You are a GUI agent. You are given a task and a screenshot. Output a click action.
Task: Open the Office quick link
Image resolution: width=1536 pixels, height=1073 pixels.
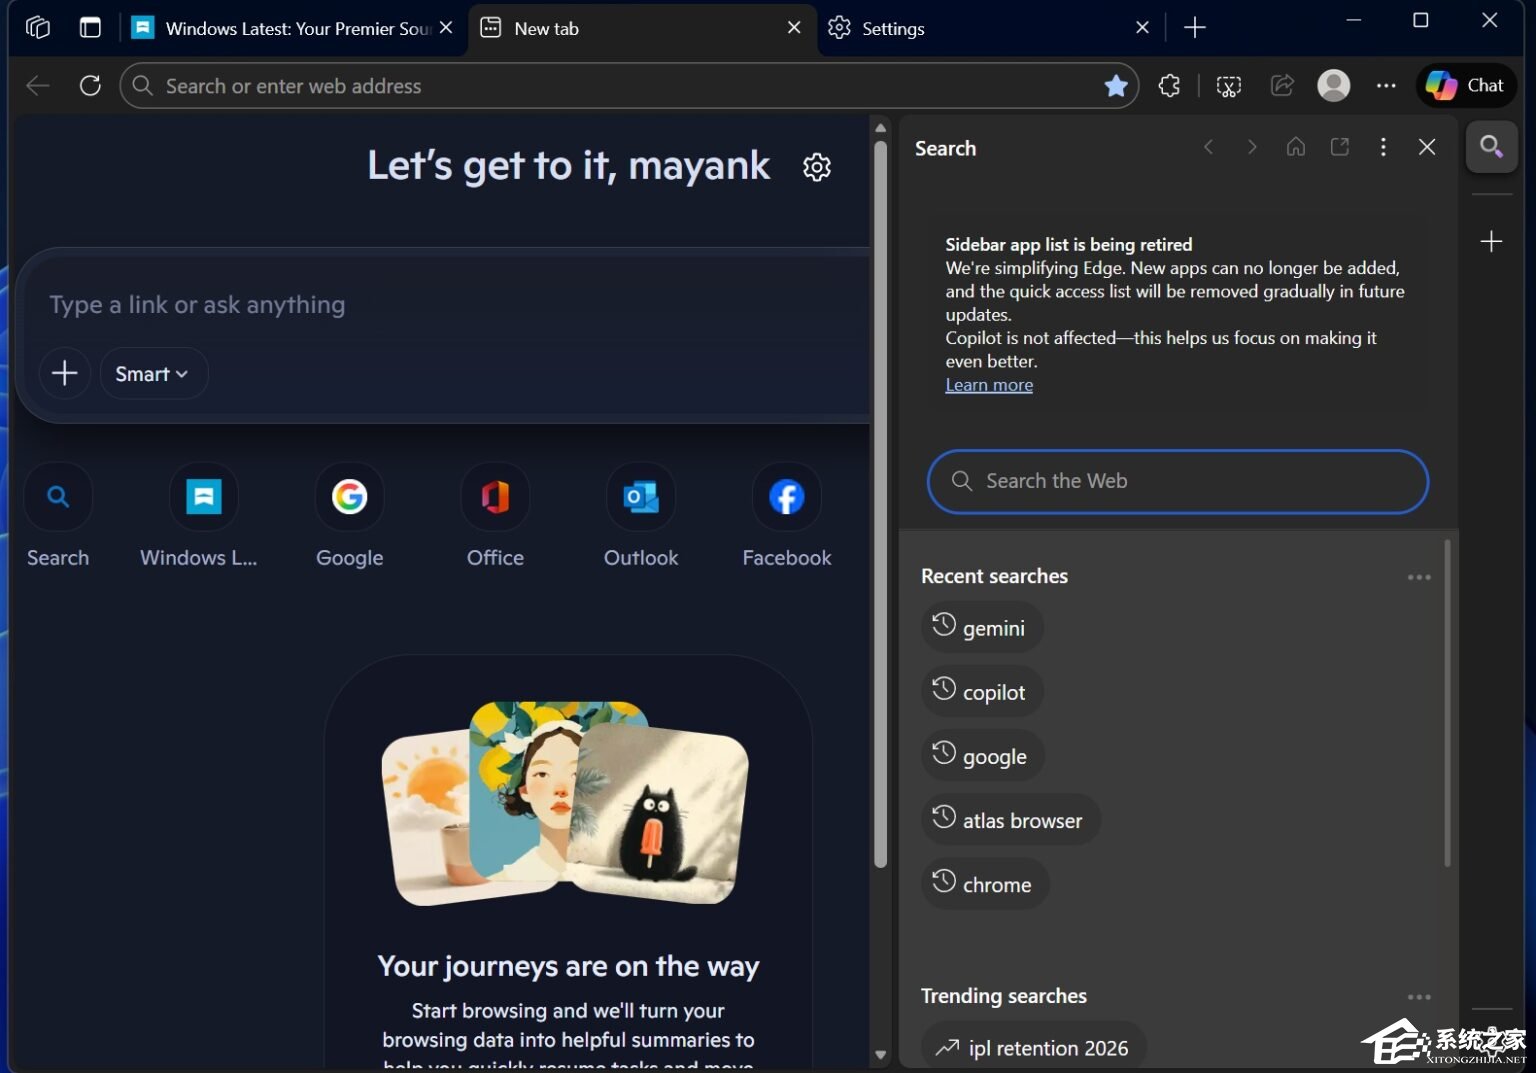pos(495,516)
